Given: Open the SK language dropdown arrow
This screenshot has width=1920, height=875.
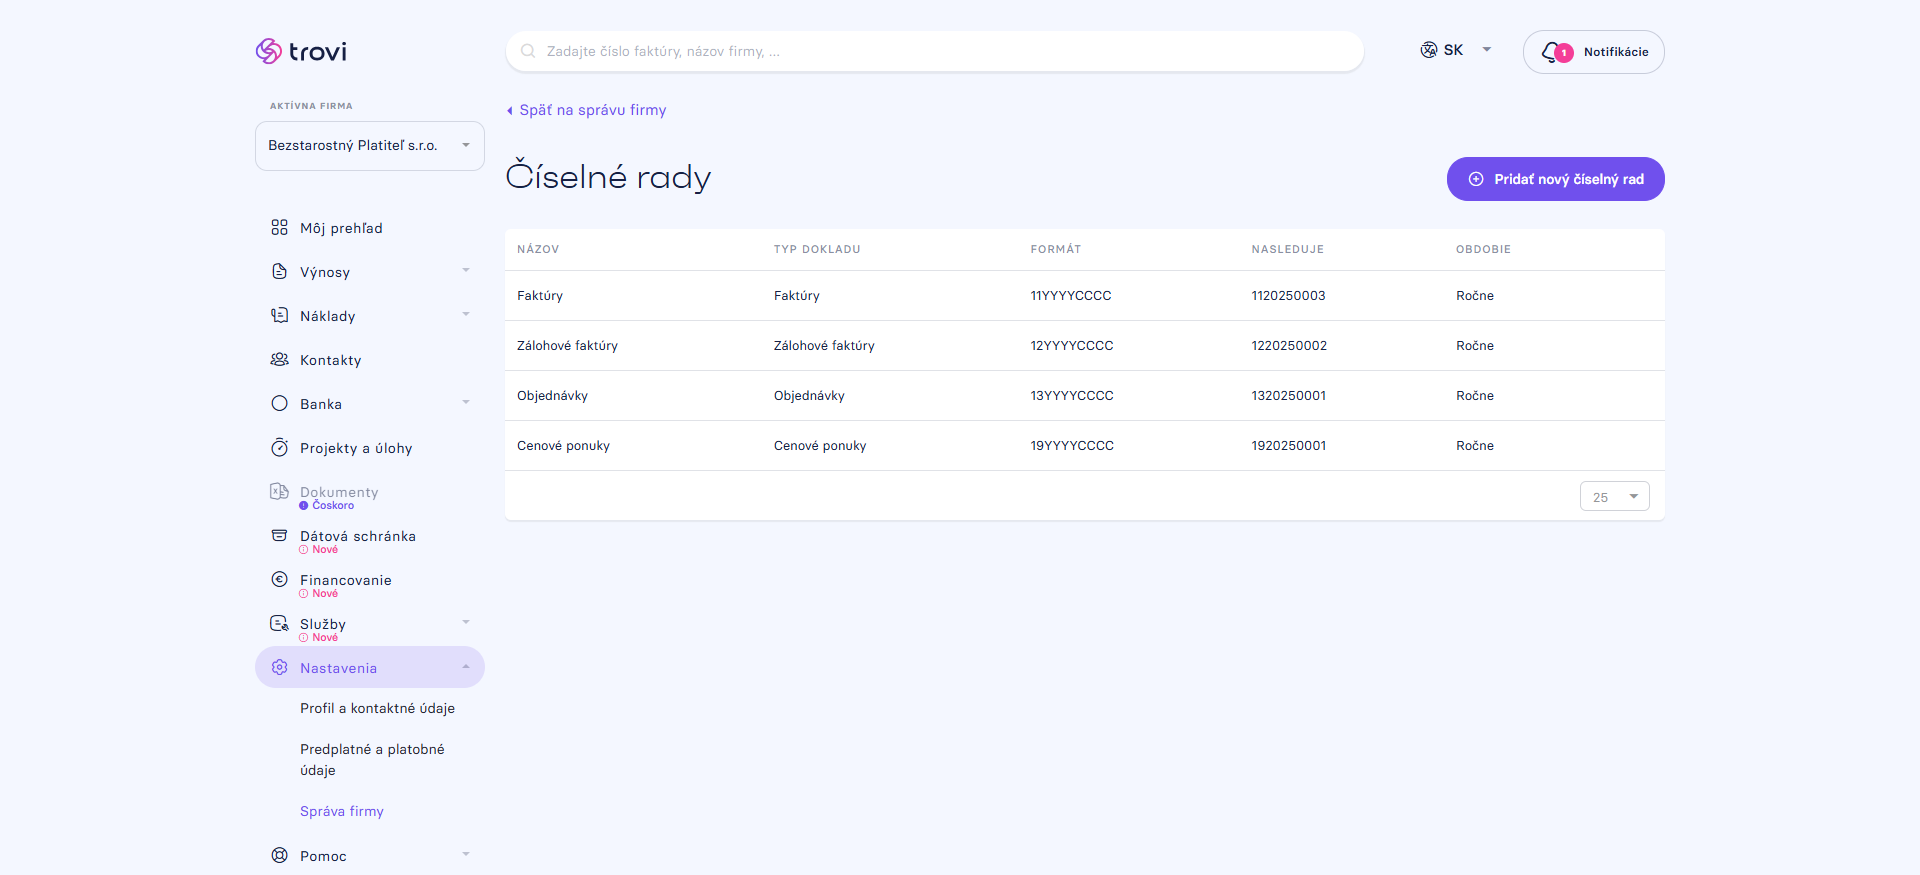Looking at the screenshot, I should pyautogui.click(x=1487, y=50).
